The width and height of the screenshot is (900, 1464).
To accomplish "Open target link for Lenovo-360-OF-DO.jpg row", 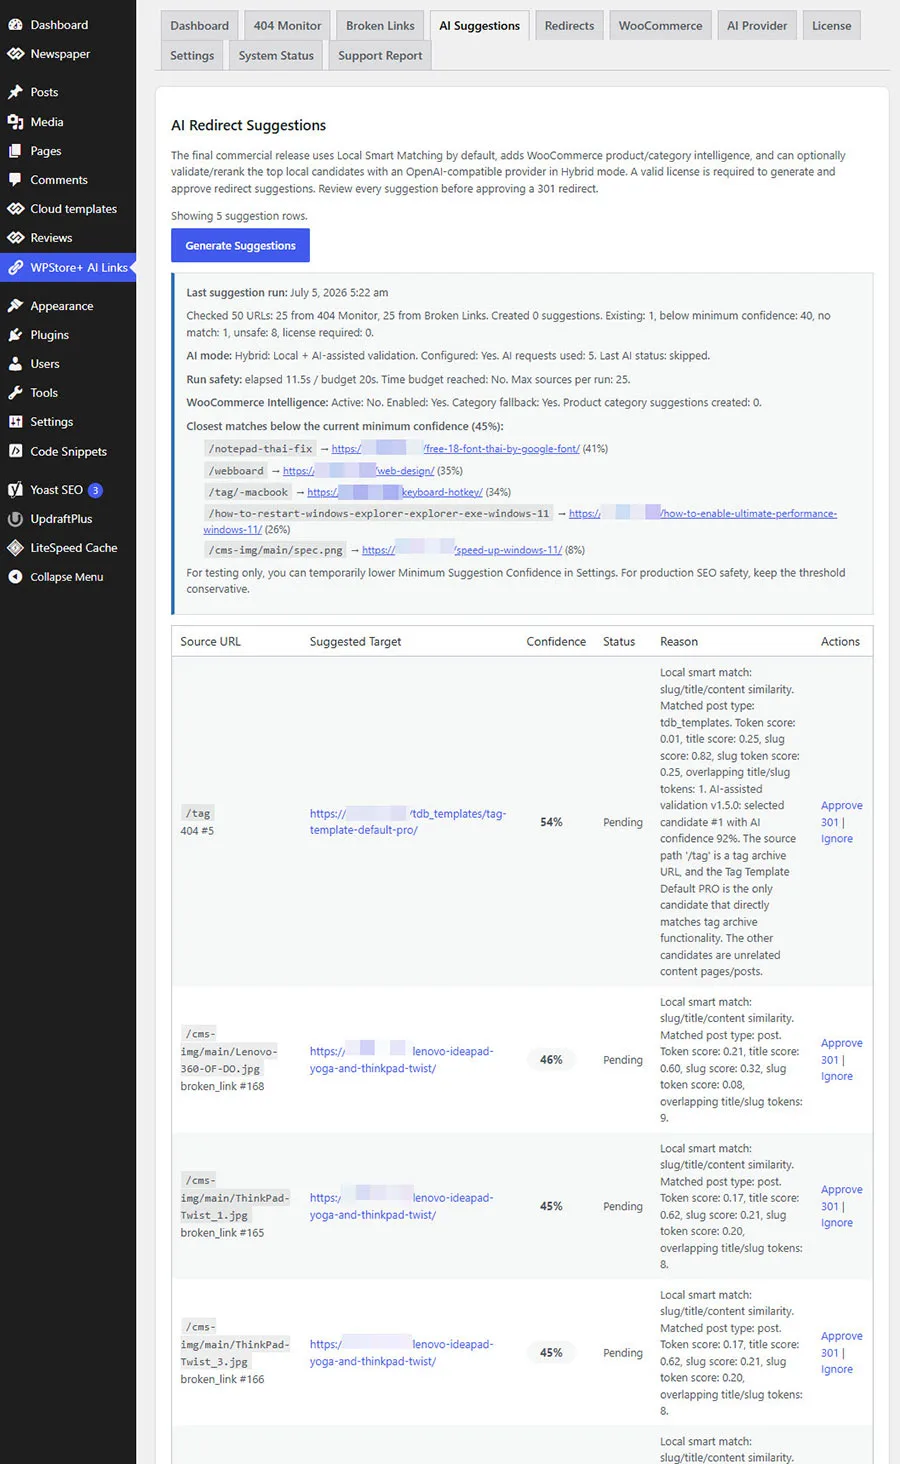I will [x=401, y=1060].
